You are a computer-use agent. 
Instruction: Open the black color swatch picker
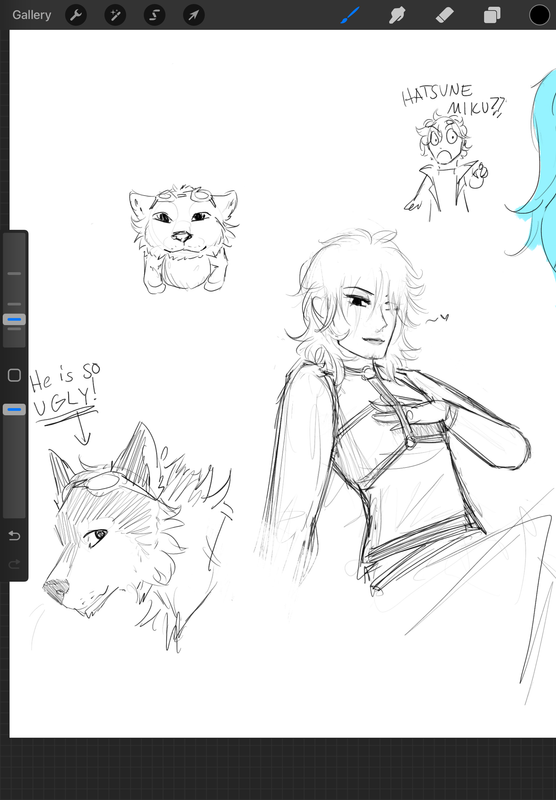[539, 15]
